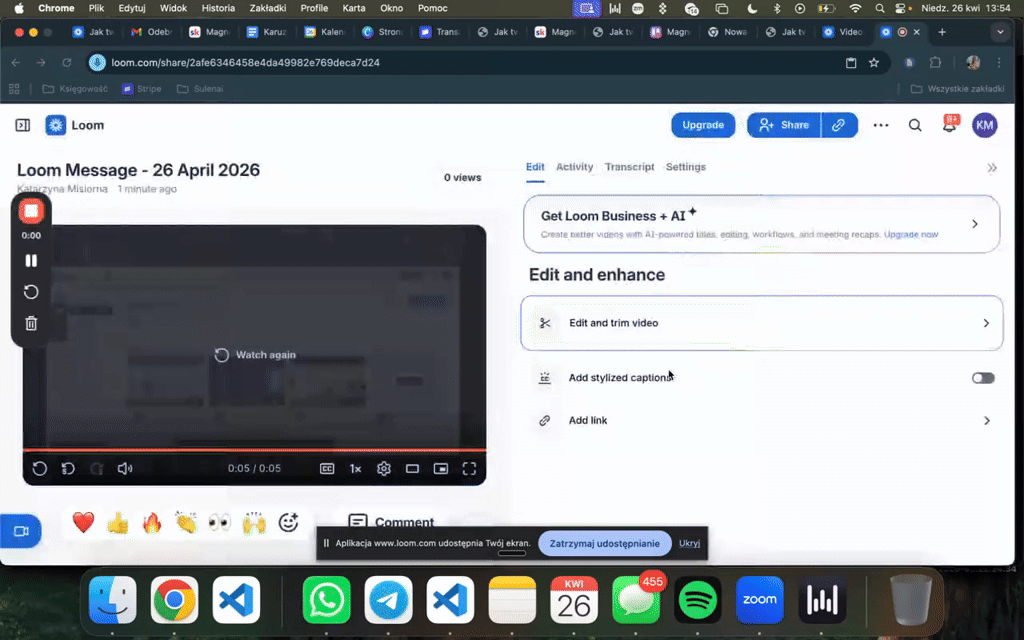1024x640 pixels.
Task: Click the Upgrade button
Action: coord(703,125)
